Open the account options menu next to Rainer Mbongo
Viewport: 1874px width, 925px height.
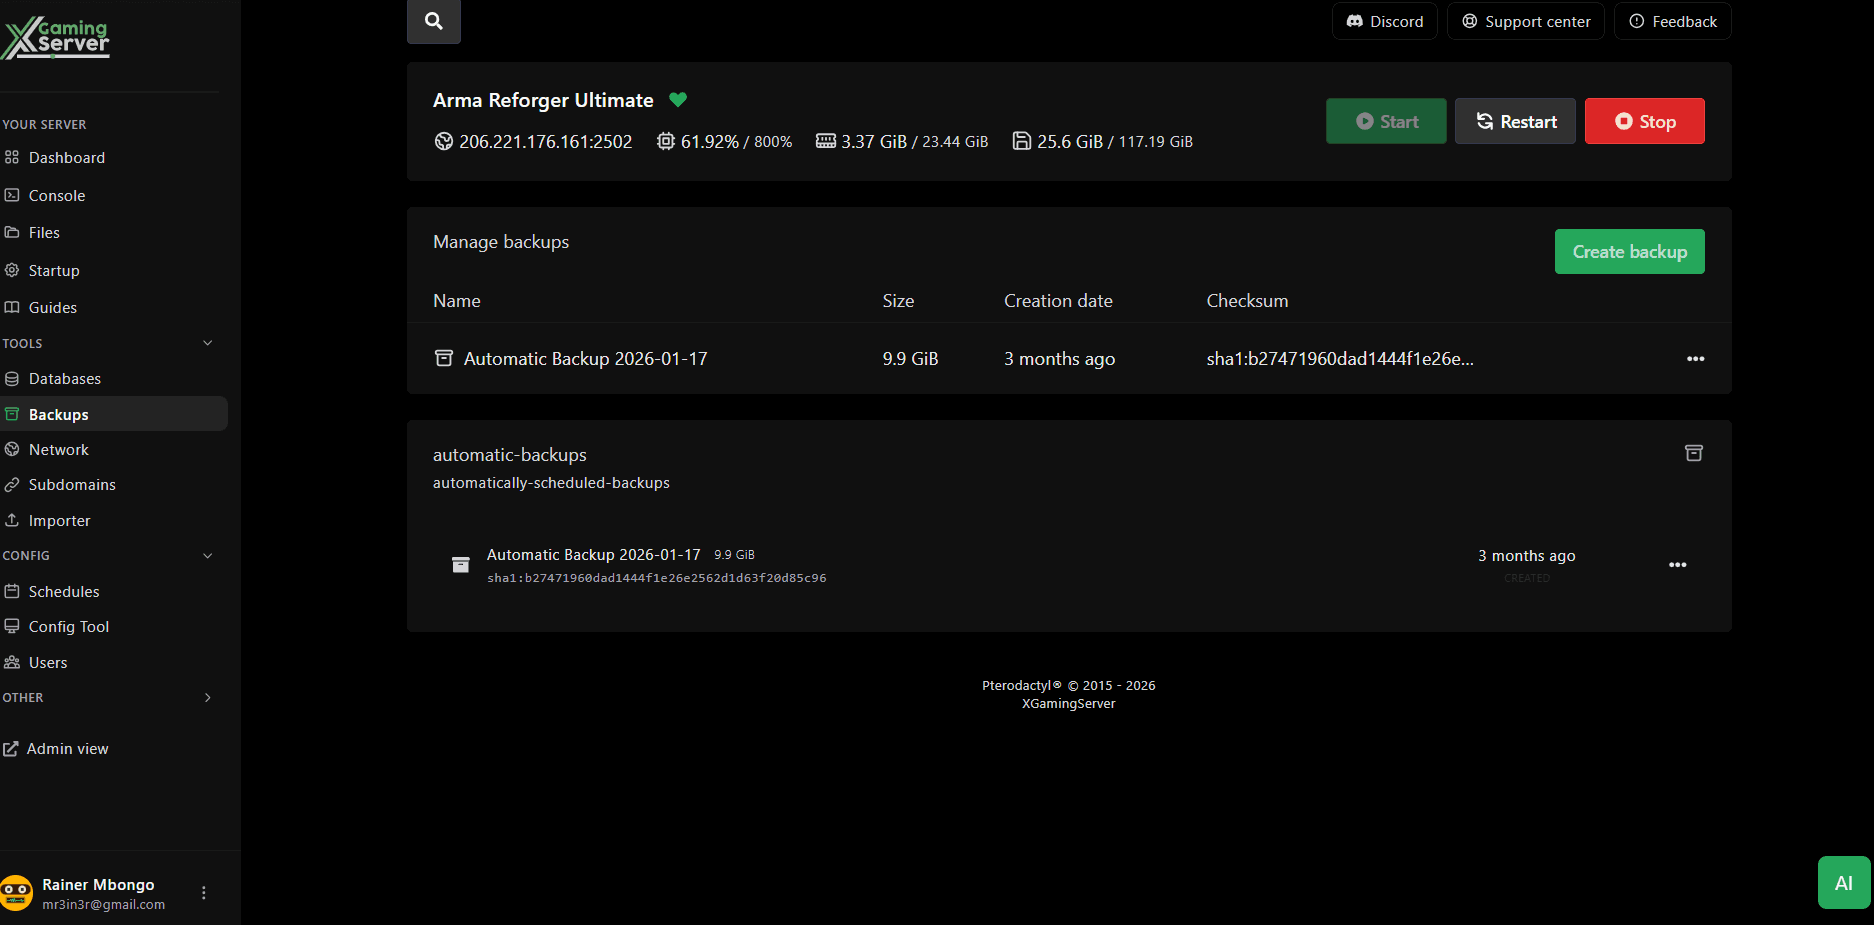(204, 892)
